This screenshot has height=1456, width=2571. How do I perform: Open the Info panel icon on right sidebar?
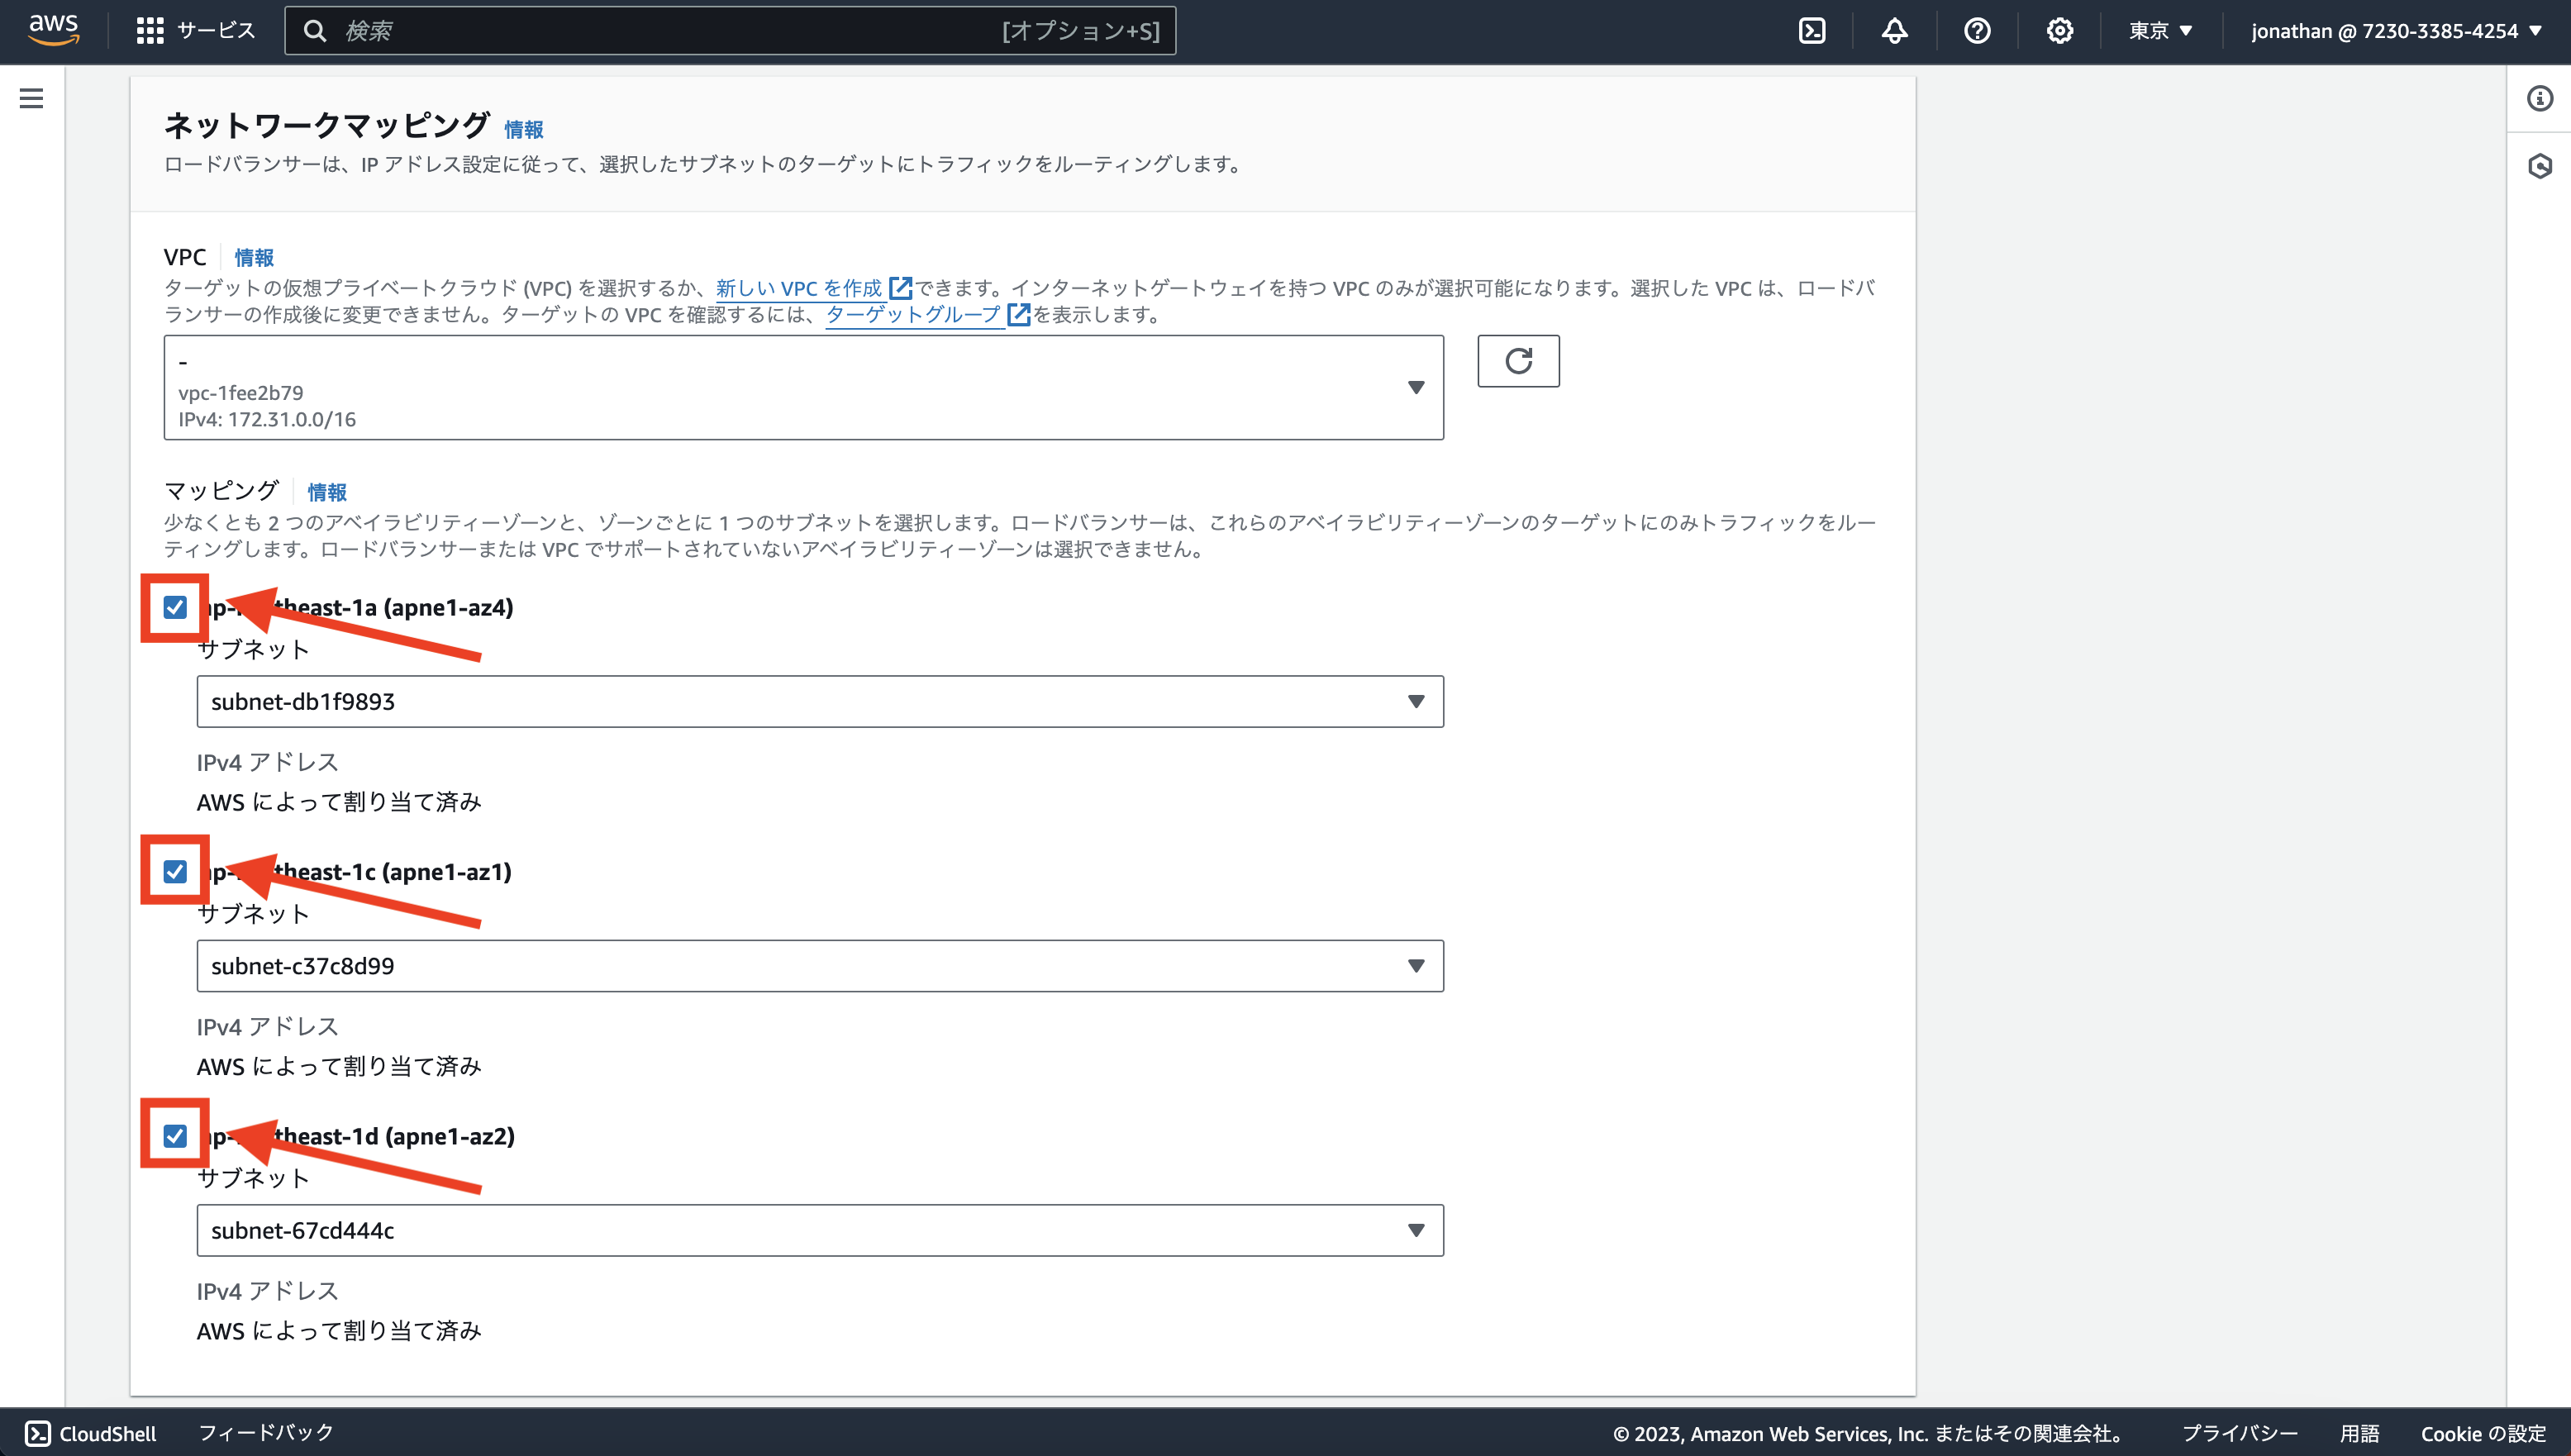point(2541,99)
